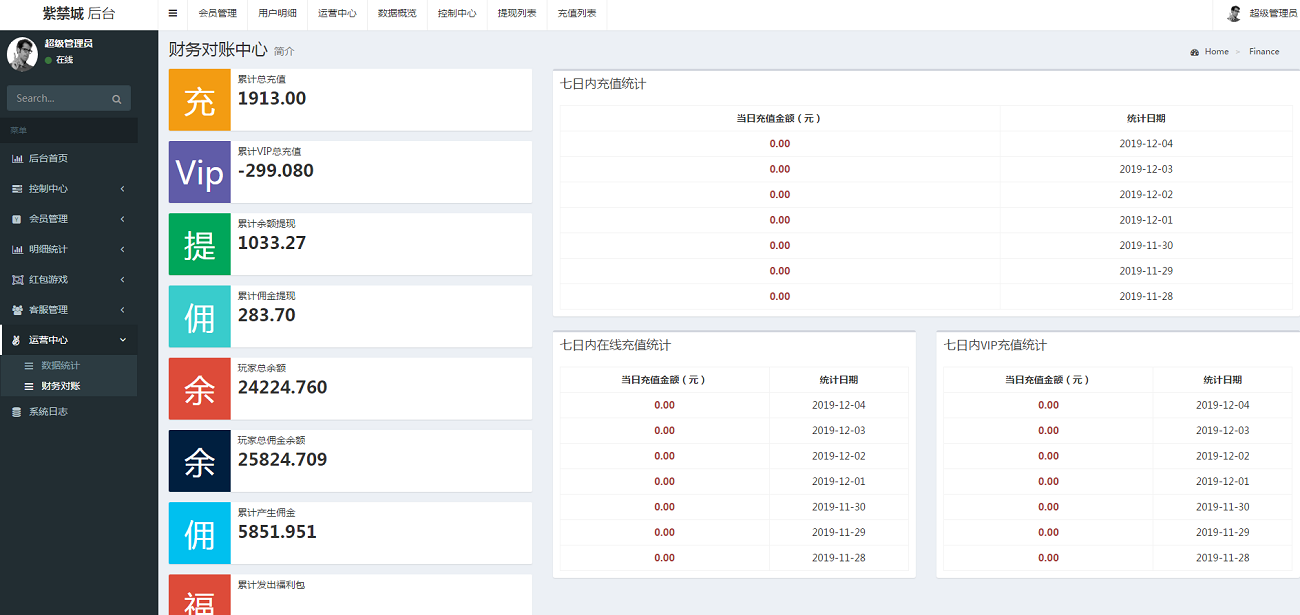Open 充值列表 in the top navigation

[576, 14]
